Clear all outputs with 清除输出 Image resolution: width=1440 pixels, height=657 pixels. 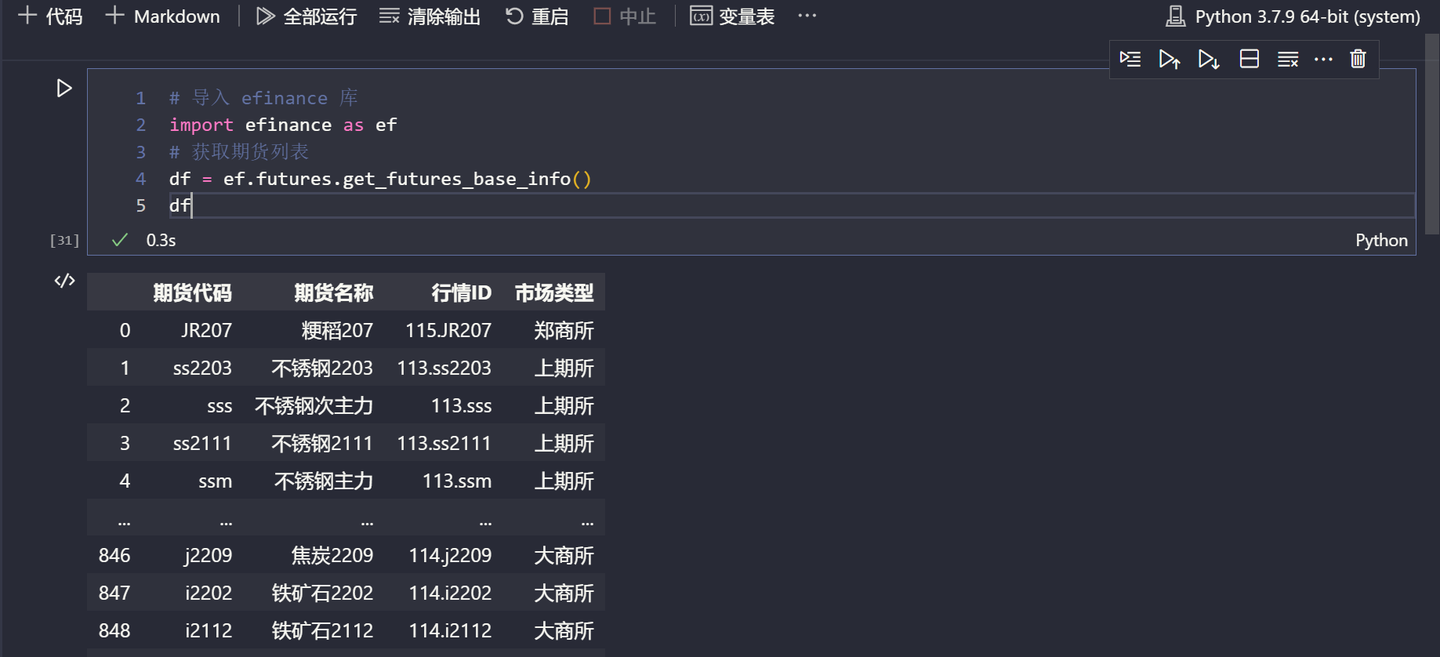(428, 15)
